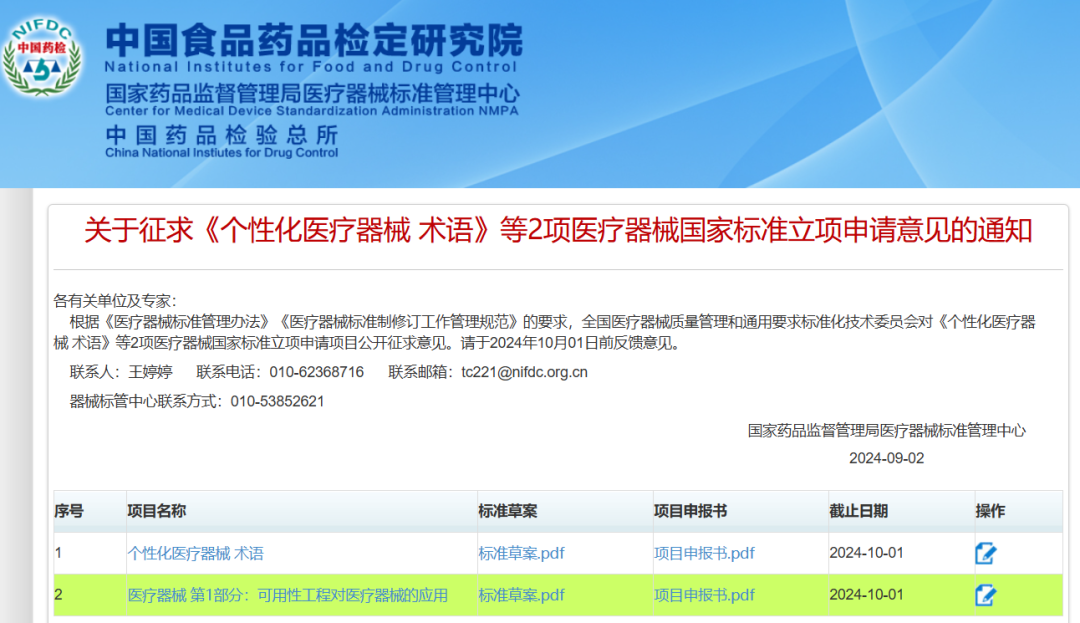The width and height of the screenshot is (1080, 623).
Task: Open the 个性化医疗器械 术语 project link
Action: click(196, 553)
